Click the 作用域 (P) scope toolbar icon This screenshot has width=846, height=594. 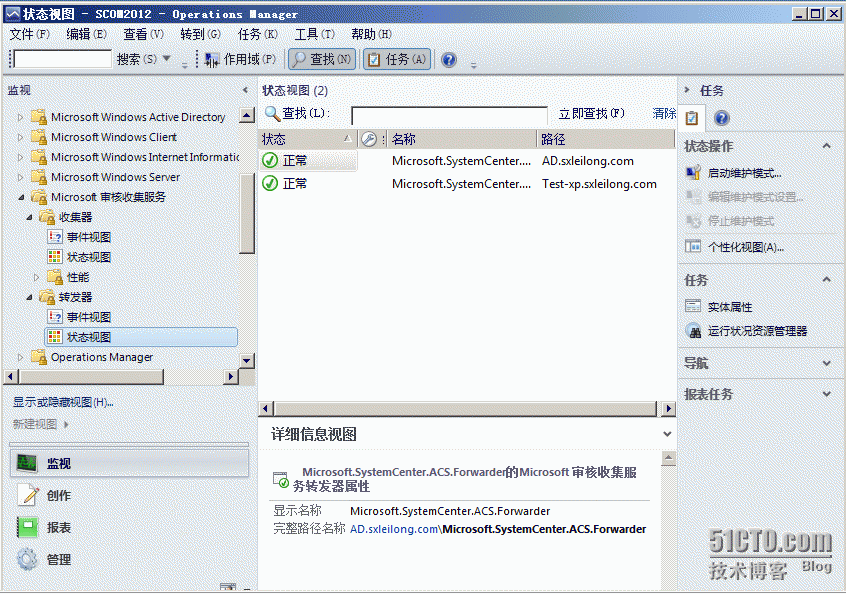pyautogui.click(x=212, y=59)
